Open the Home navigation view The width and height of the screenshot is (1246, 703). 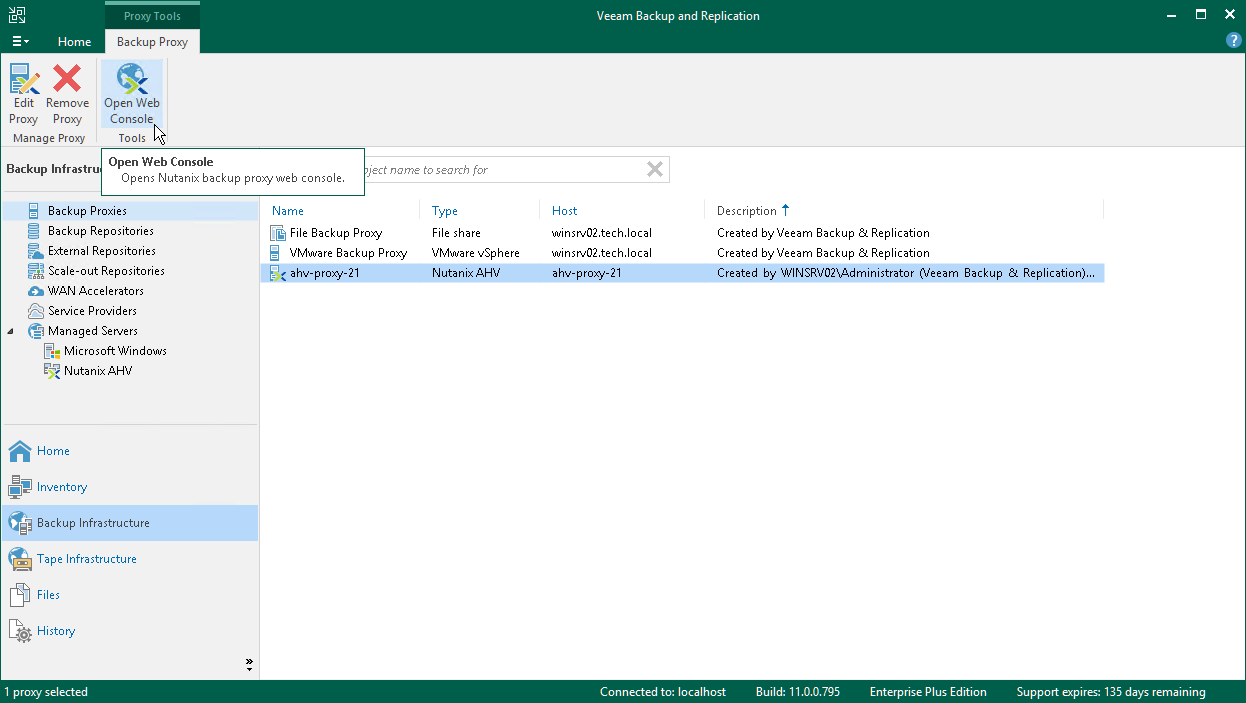pos(54,451)
